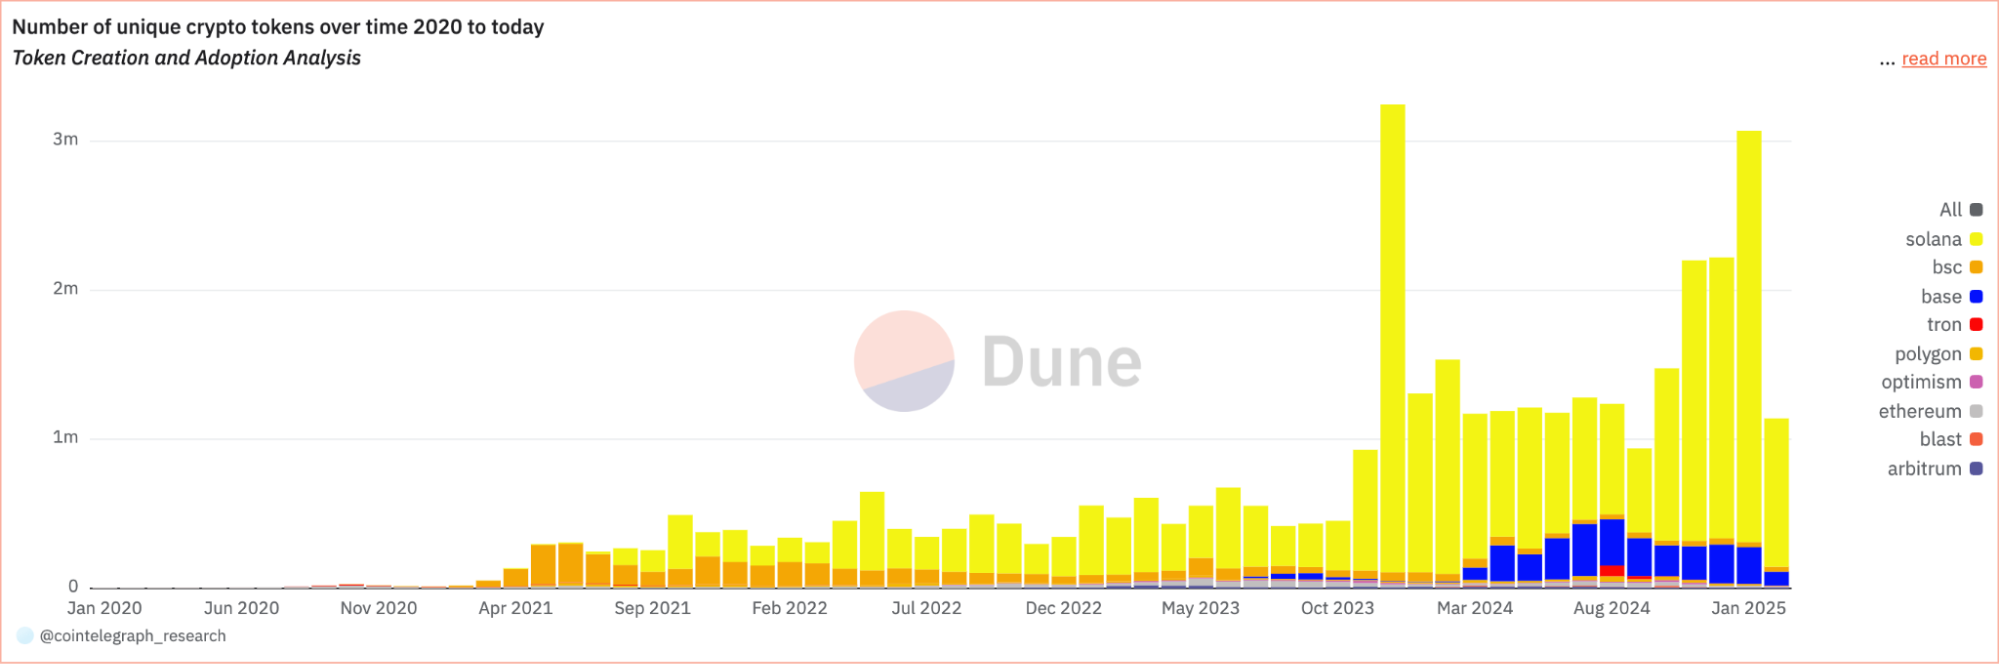Click the Jan 2025 axis label
Viewport: 1999px width, 664px height.
1748,608
